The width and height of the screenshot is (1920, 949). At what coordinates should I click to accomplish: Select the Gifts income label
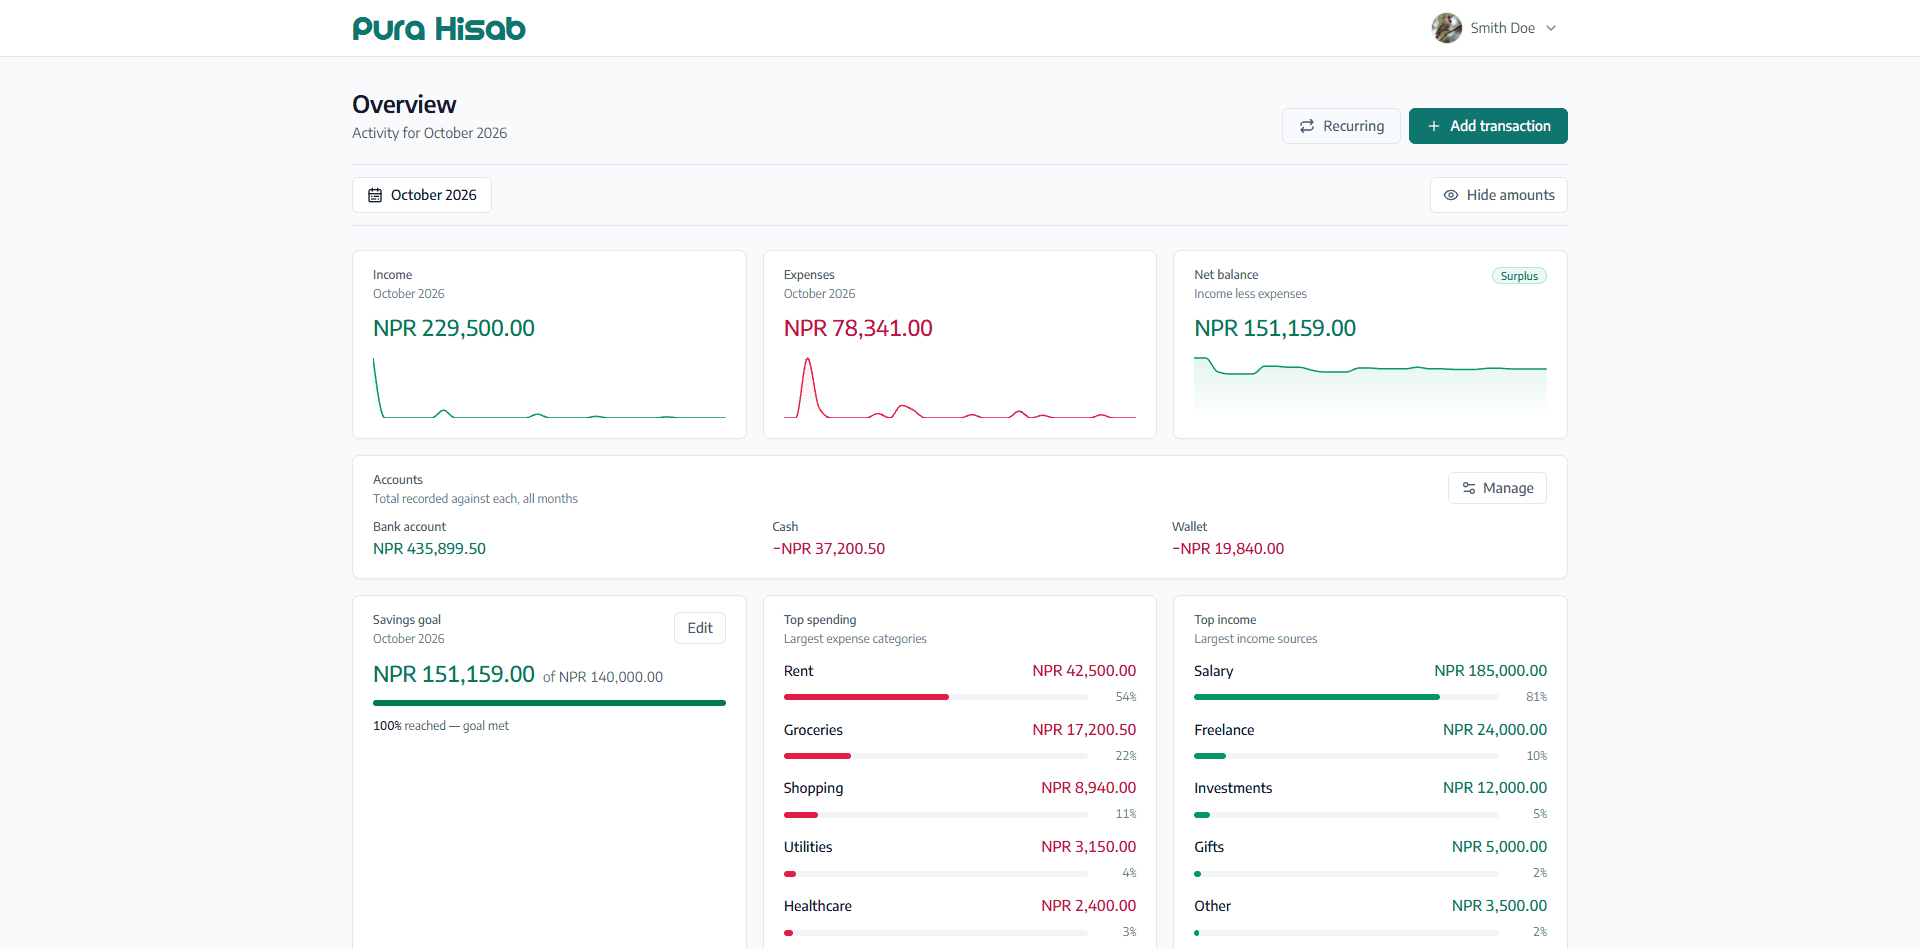coord(1209,847)
